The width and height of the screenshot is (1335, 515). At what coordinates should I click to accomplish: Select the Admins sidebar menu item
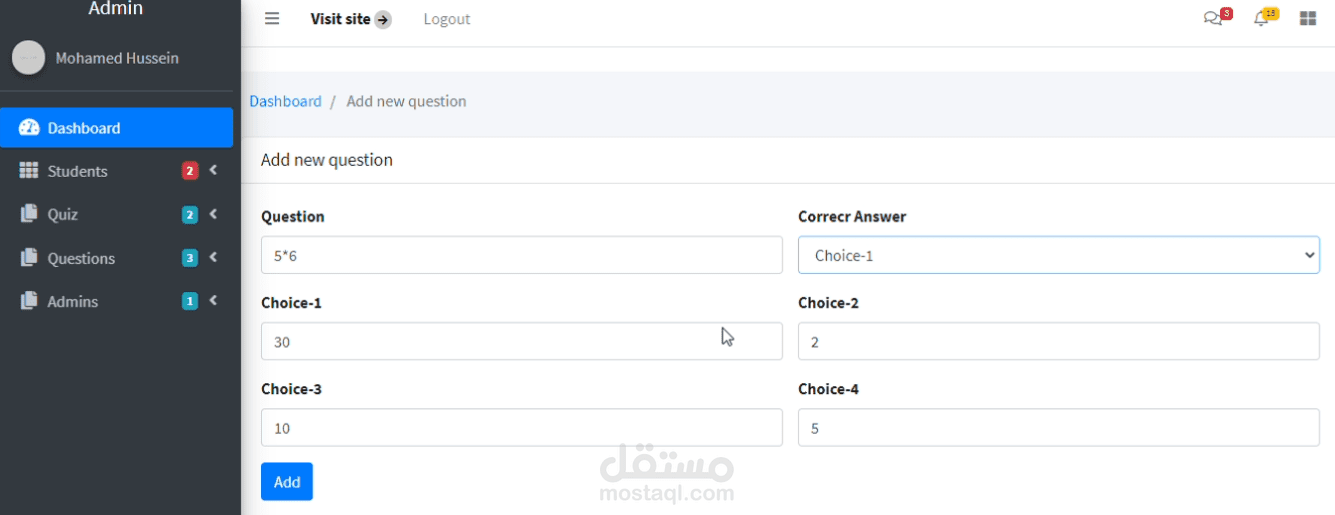73,301
